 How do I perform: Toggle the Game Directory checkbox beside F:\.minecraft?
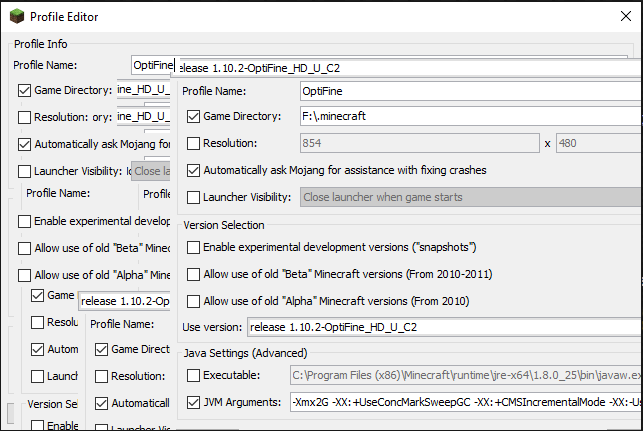point(193,116)
